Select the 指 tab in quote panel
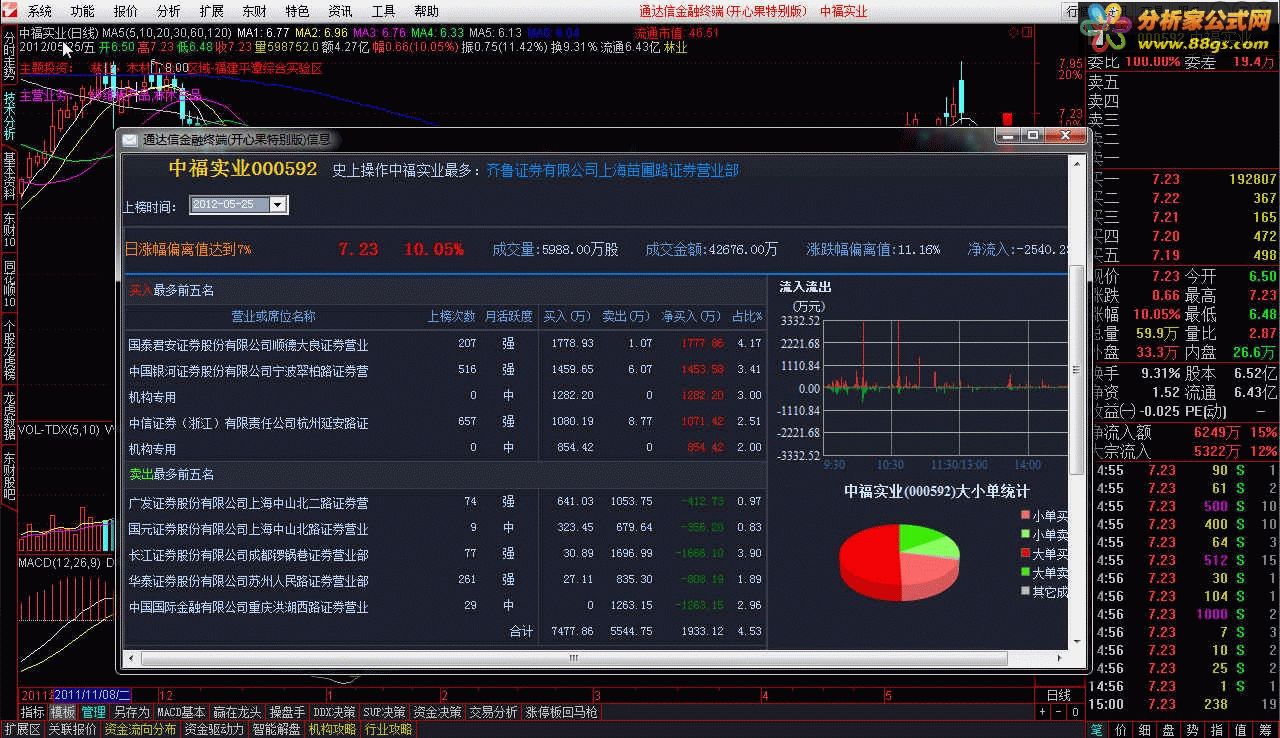 (x=1217, y=729)
